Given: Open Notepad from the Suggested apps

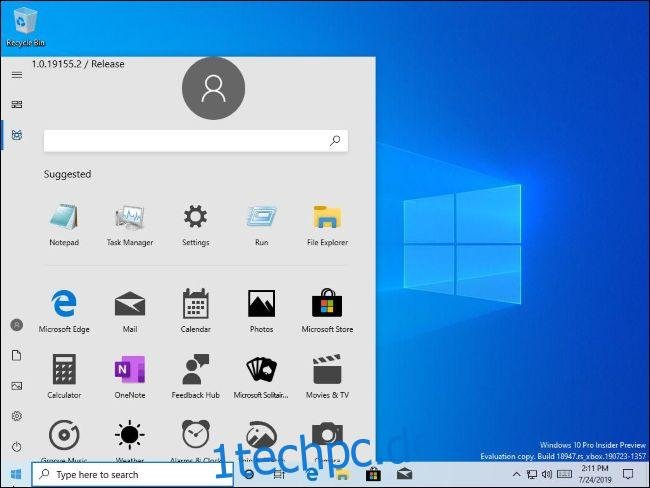Looking at the screenshot, I should click(x=64, y=224).
